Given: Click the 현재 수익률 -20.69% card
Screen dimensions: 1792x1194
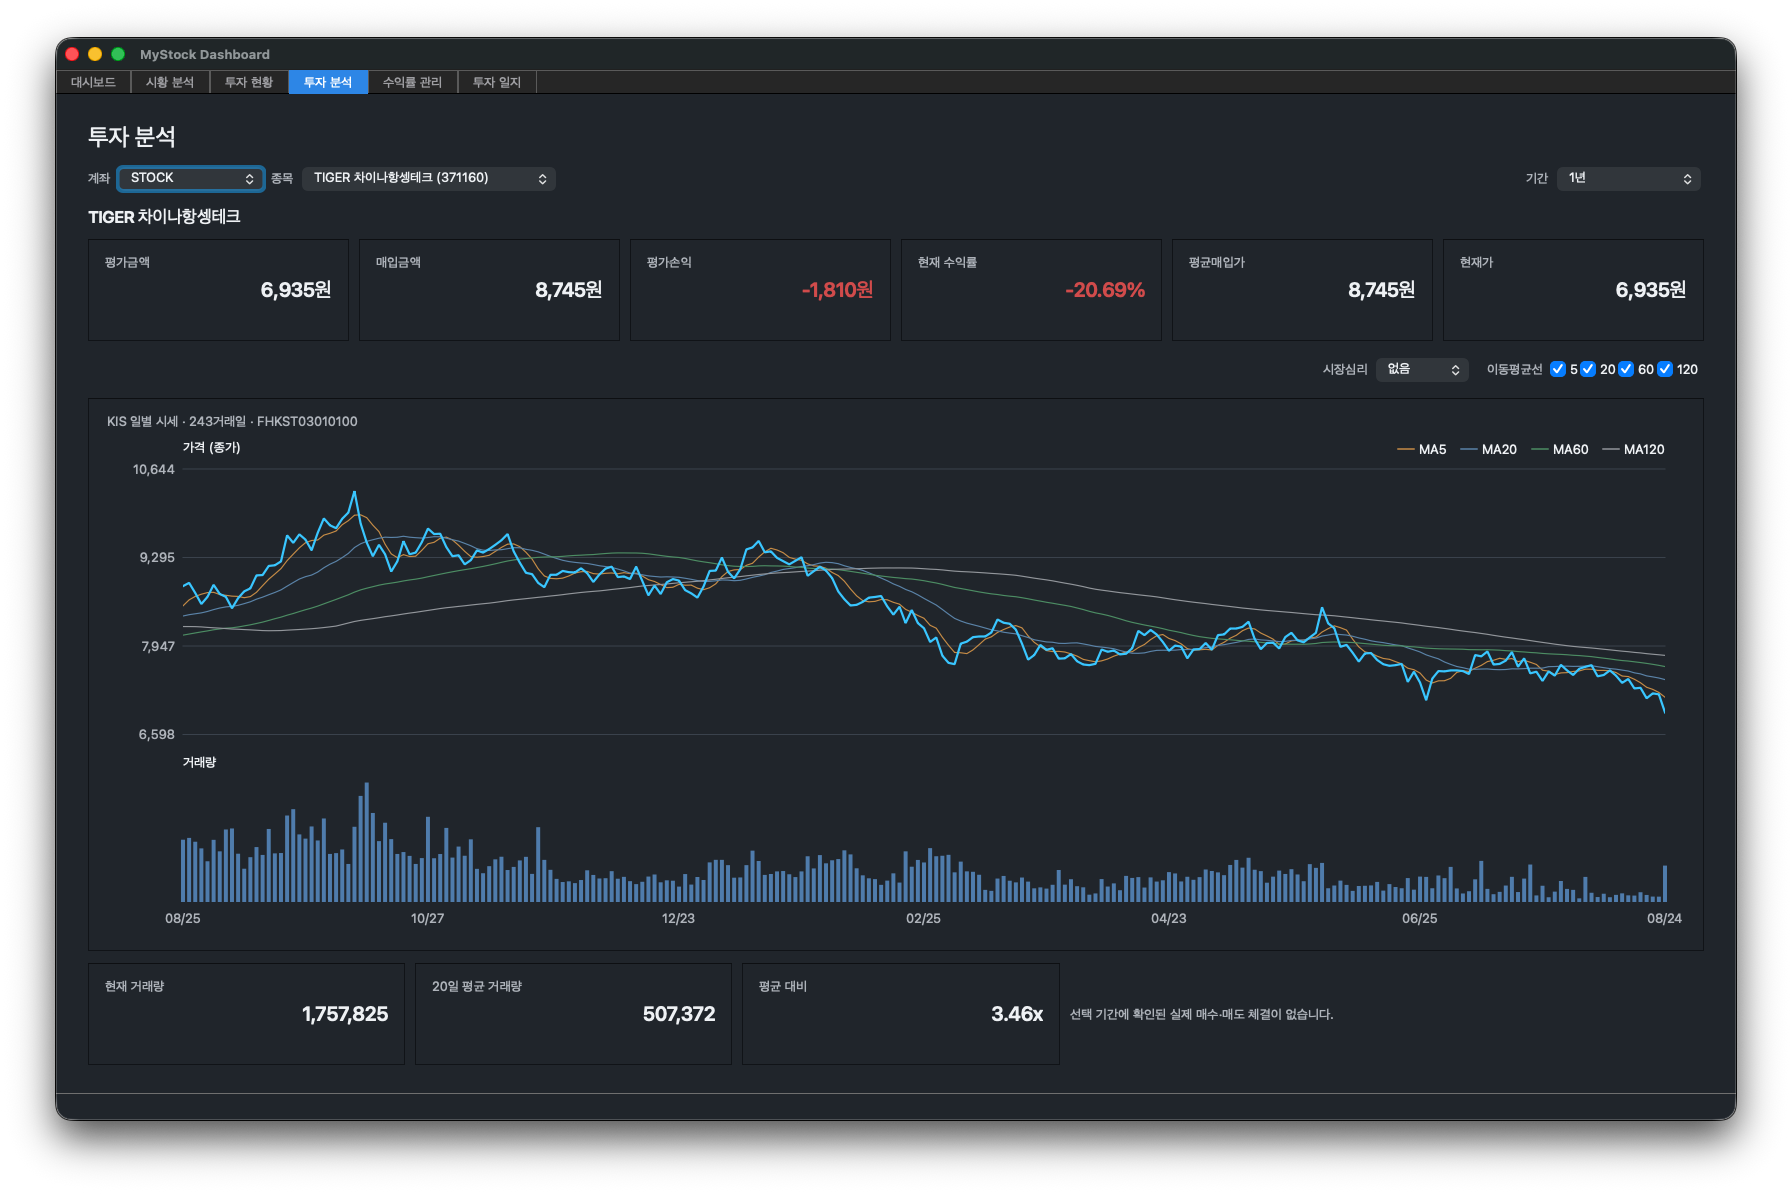Looking at the screenshot, I should [x=1031, y=290].
